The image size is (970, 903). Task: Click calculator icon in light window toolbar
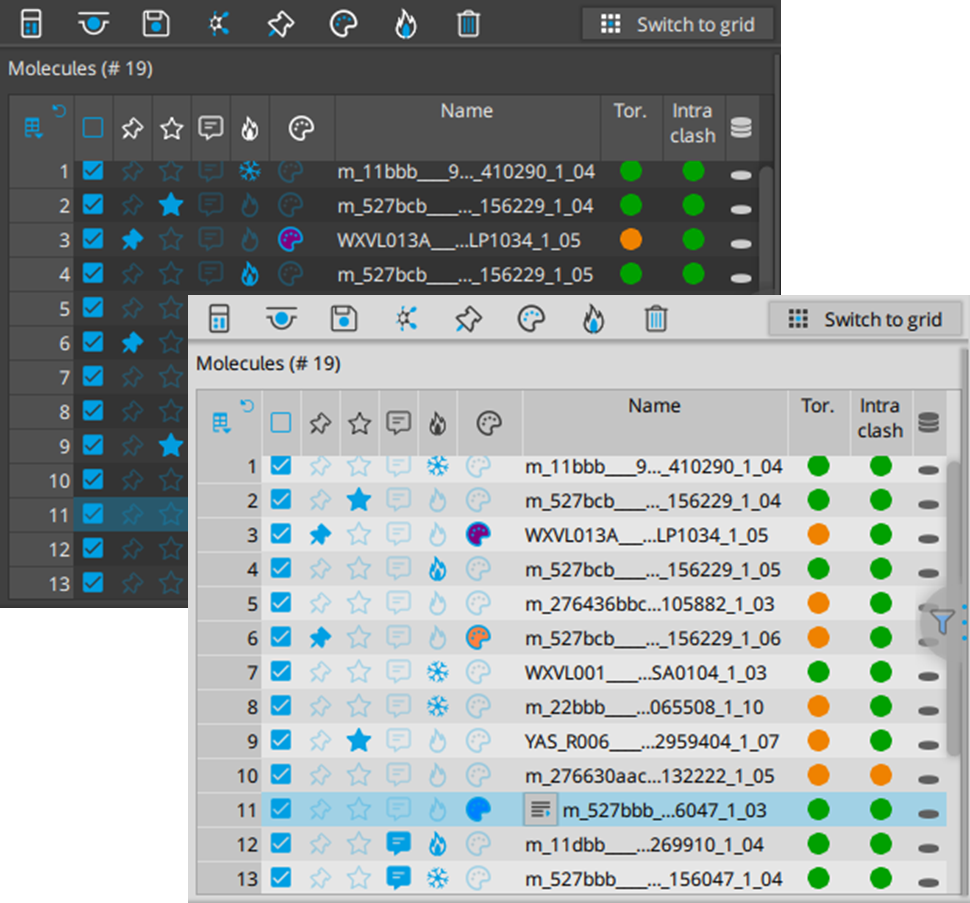pyautogui.click(x=219, y=319)
